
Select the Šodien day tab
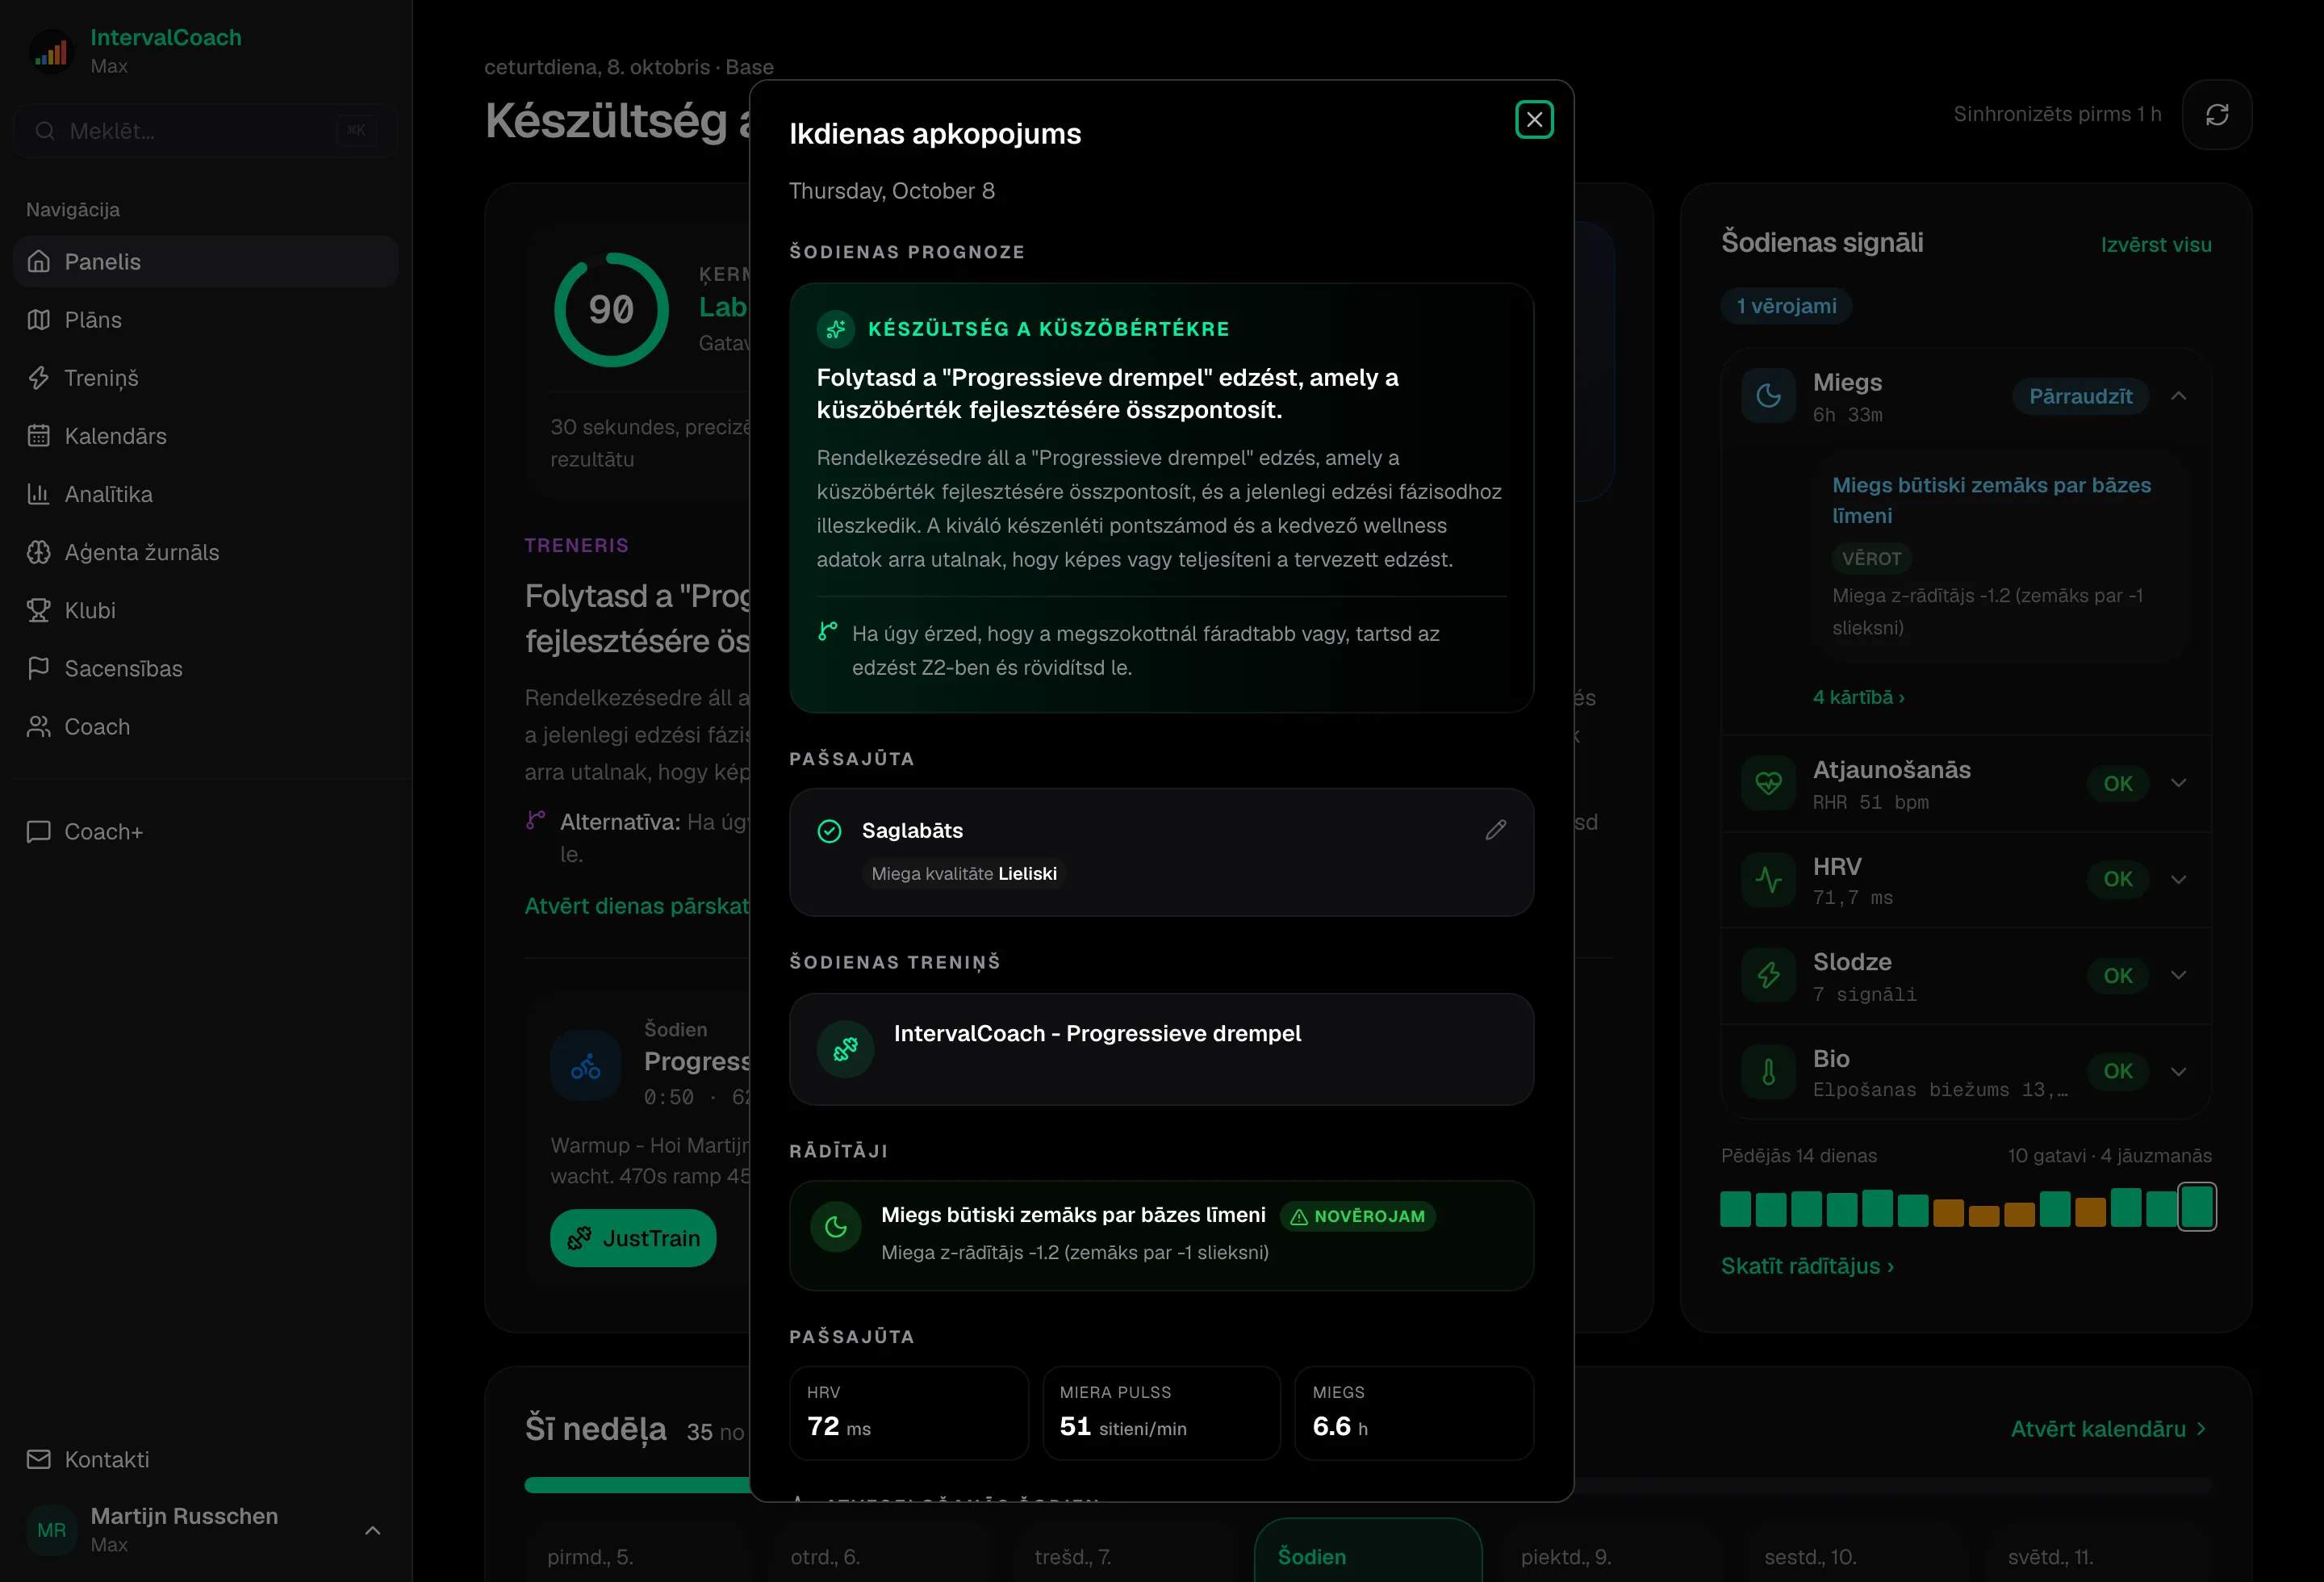pyautogui.click(x=1367, y=1550)
